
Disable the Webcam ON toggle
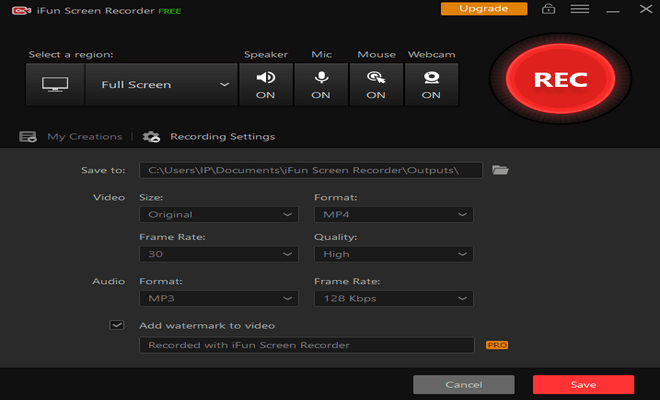point(431,84)
